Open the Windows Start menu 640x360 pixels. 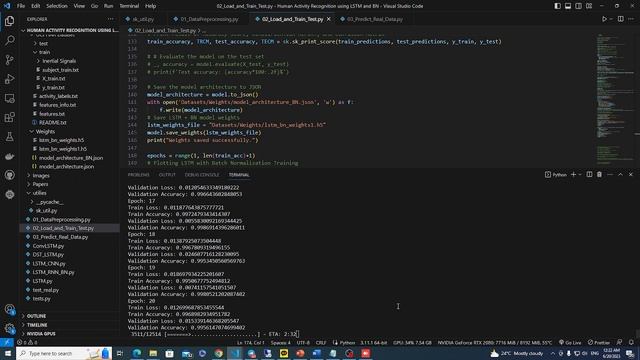[x=8, y=353]
